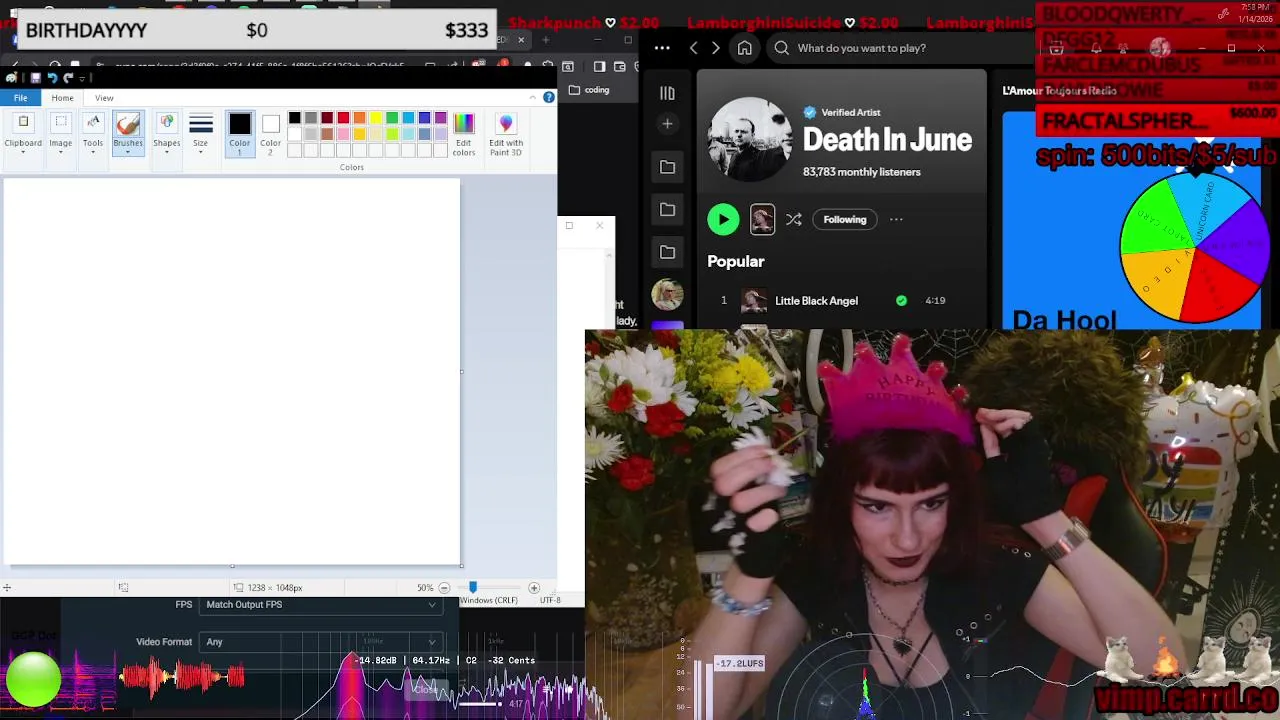
Task: Open the FPS Match Output FPS dropdown
Action: (320, 605)
